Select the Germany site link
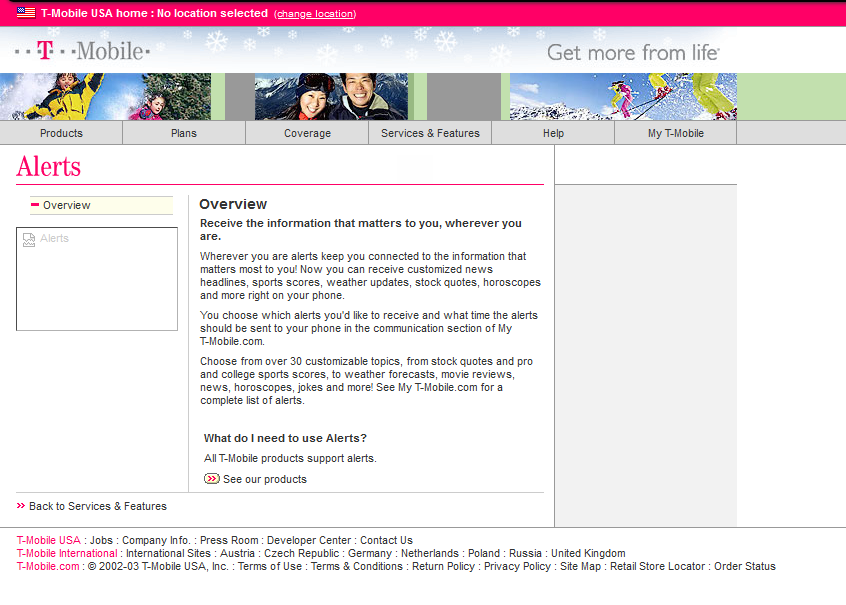This screenshot has width=846, height=605. pyautogui.click(x=370, y=553)
